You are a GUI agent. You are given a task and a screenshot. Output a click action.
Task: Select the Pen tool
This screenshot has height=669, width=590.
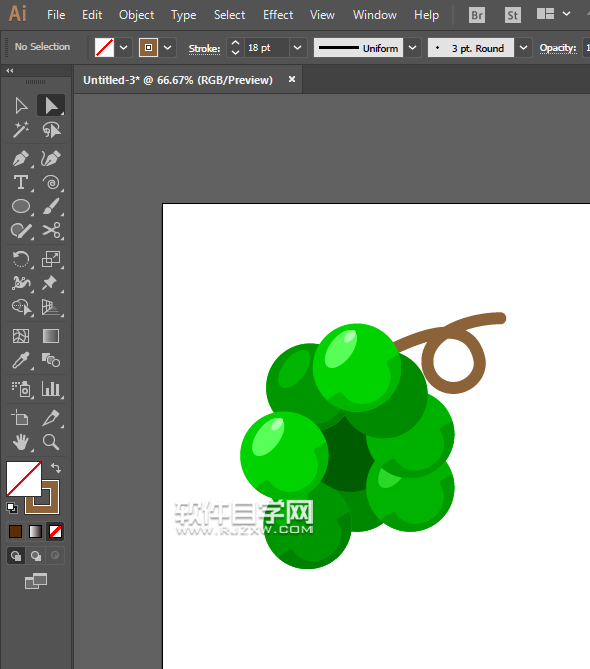[20, 159]
